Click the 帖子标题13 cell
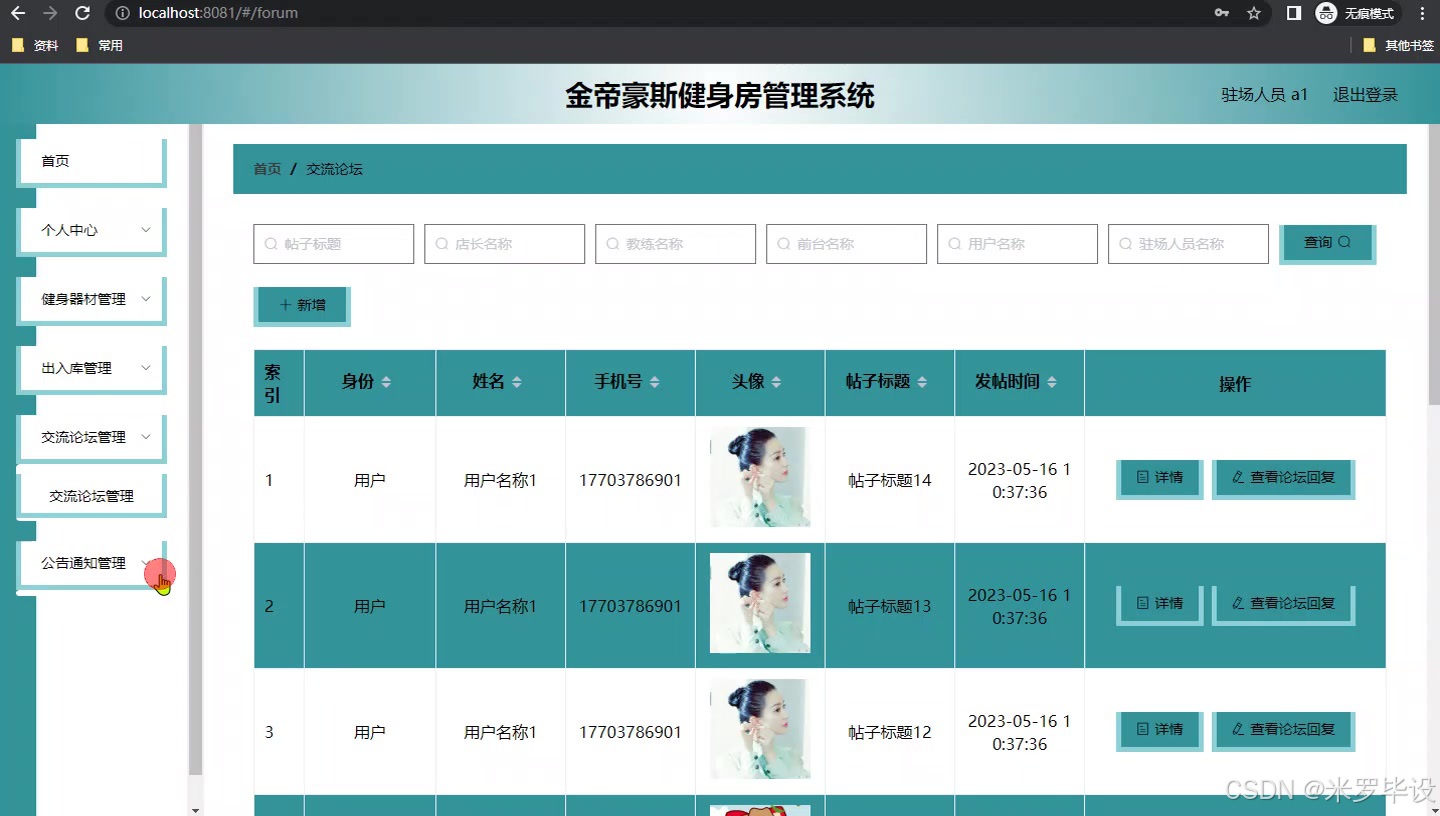This screenshot has height=816, width=1440. 890,606
